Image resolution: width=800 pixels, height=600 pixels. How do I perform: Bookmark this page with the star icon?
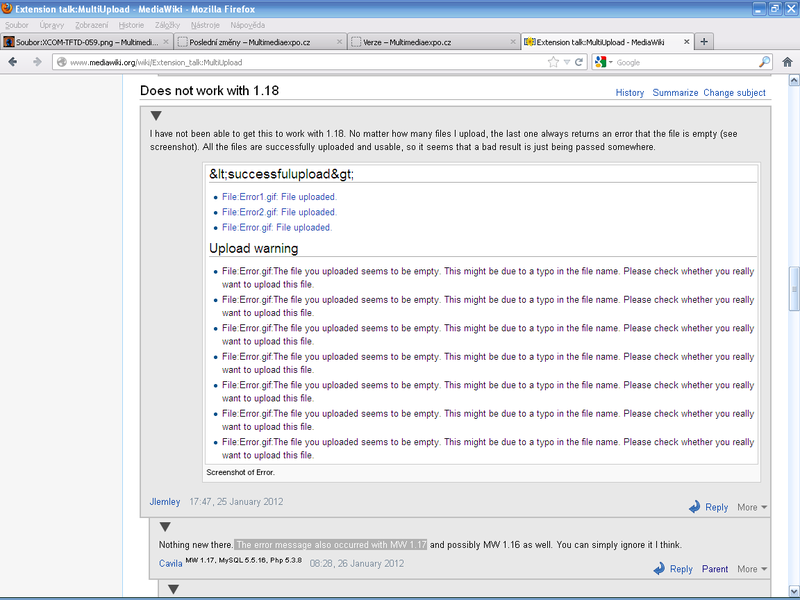(552, 62)
